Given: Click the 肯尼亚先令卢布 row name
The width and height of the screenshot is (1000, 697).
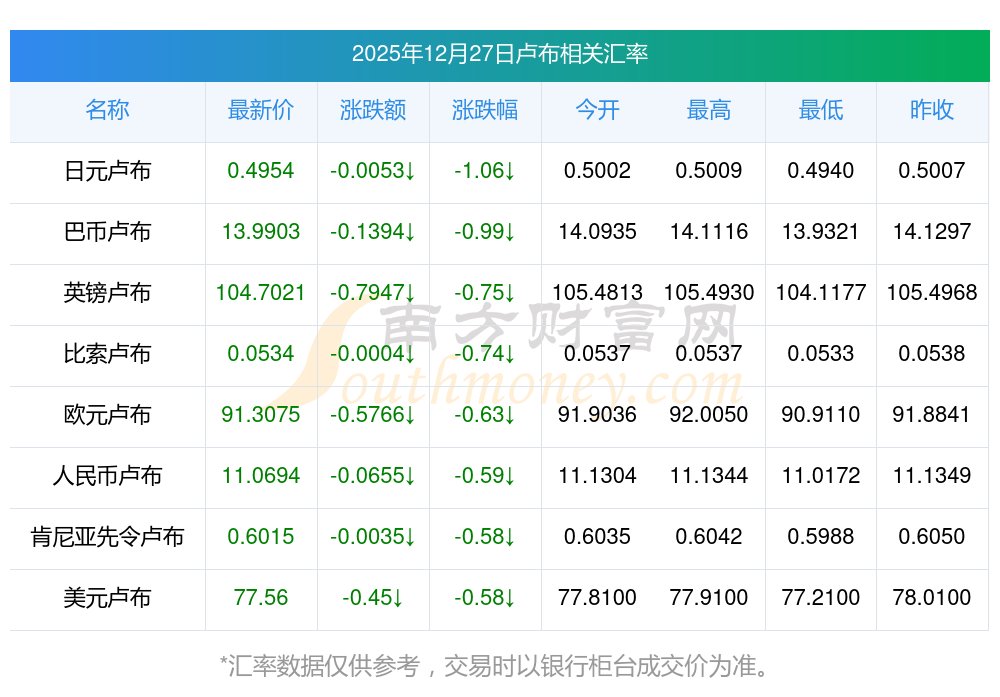Looking at the screenshot, I should 107,537.
